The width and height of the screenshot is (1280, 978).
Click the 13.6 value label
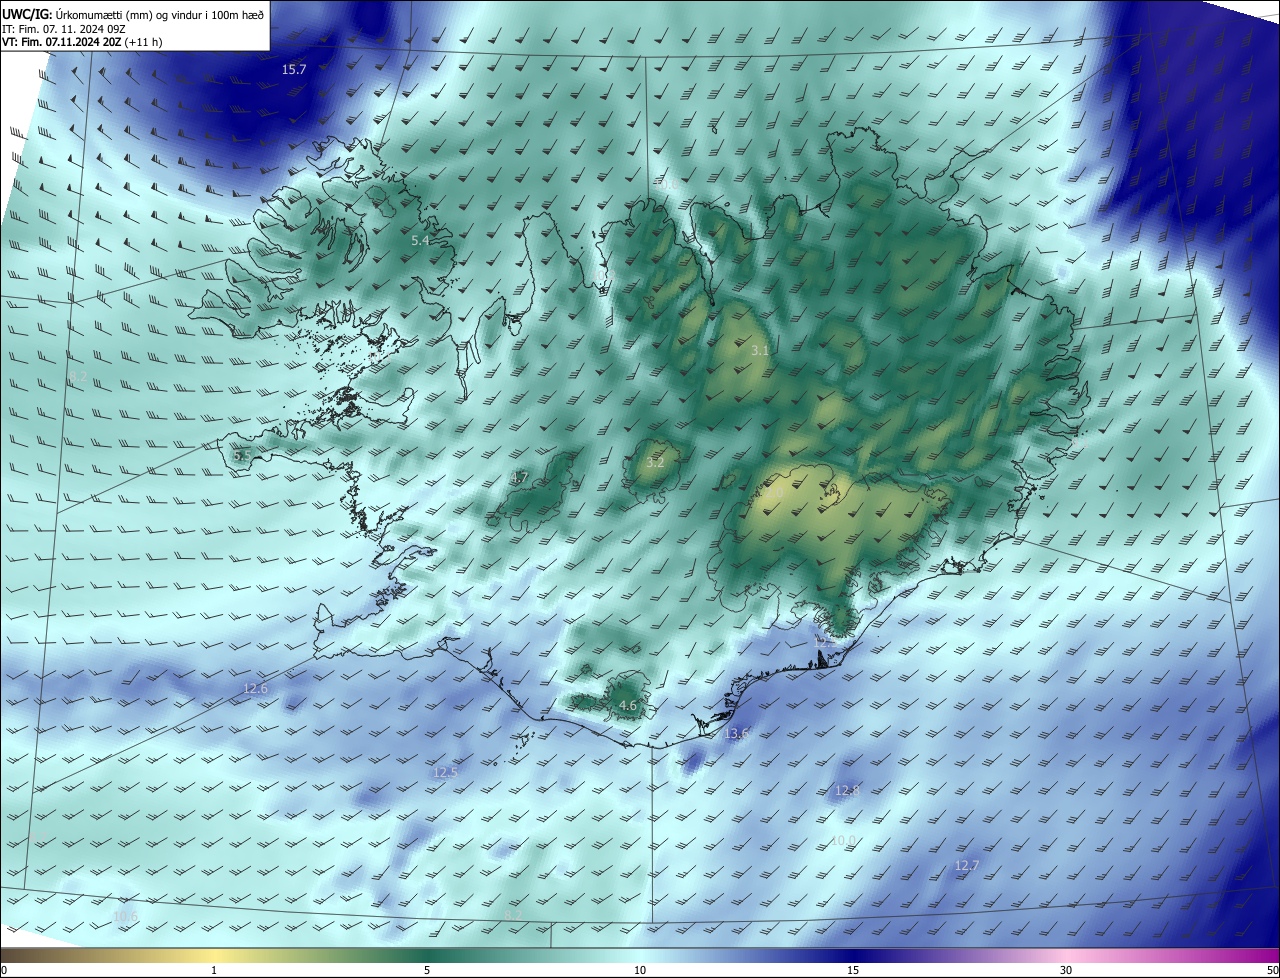coord(736,734)
